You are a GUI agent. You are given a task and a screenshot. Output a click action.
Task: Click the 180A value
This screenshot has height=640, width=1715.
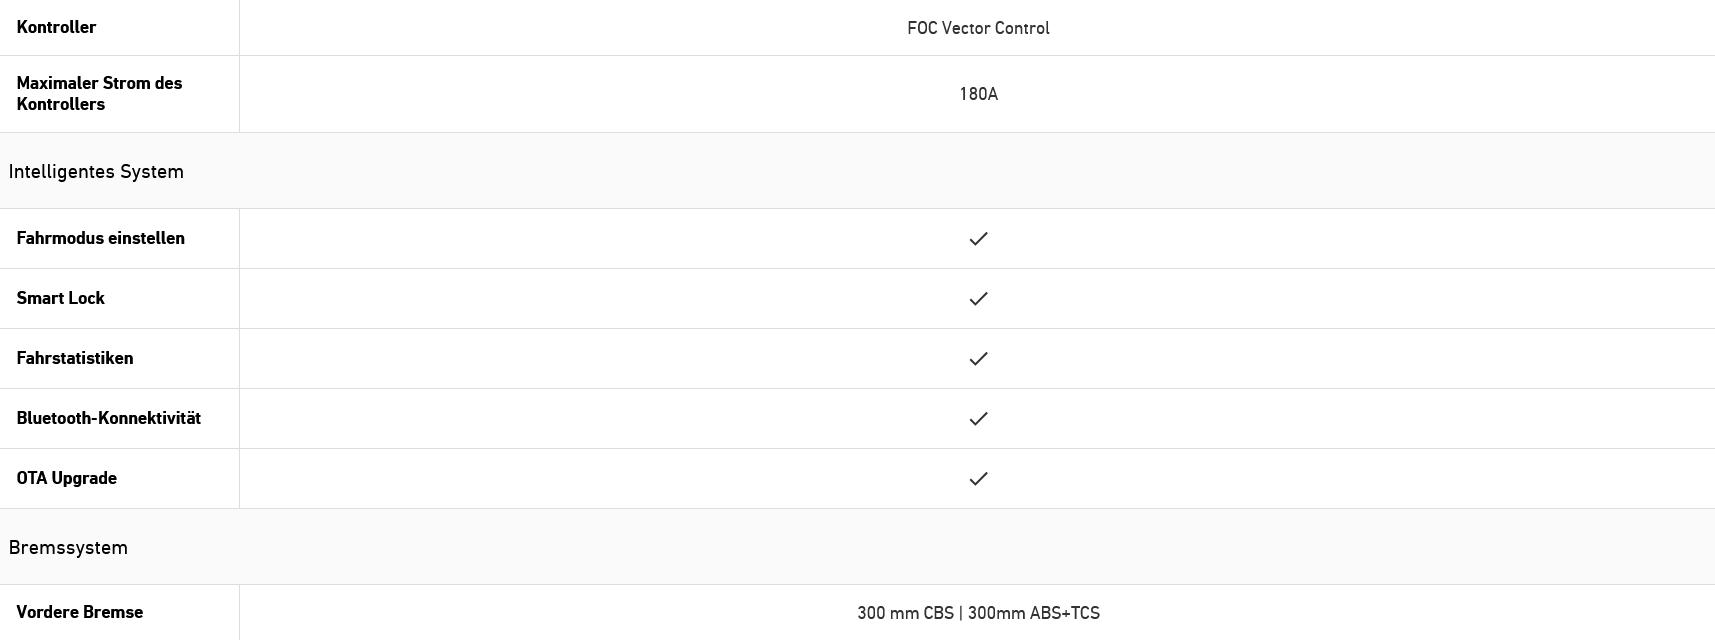tap(978, 94)
